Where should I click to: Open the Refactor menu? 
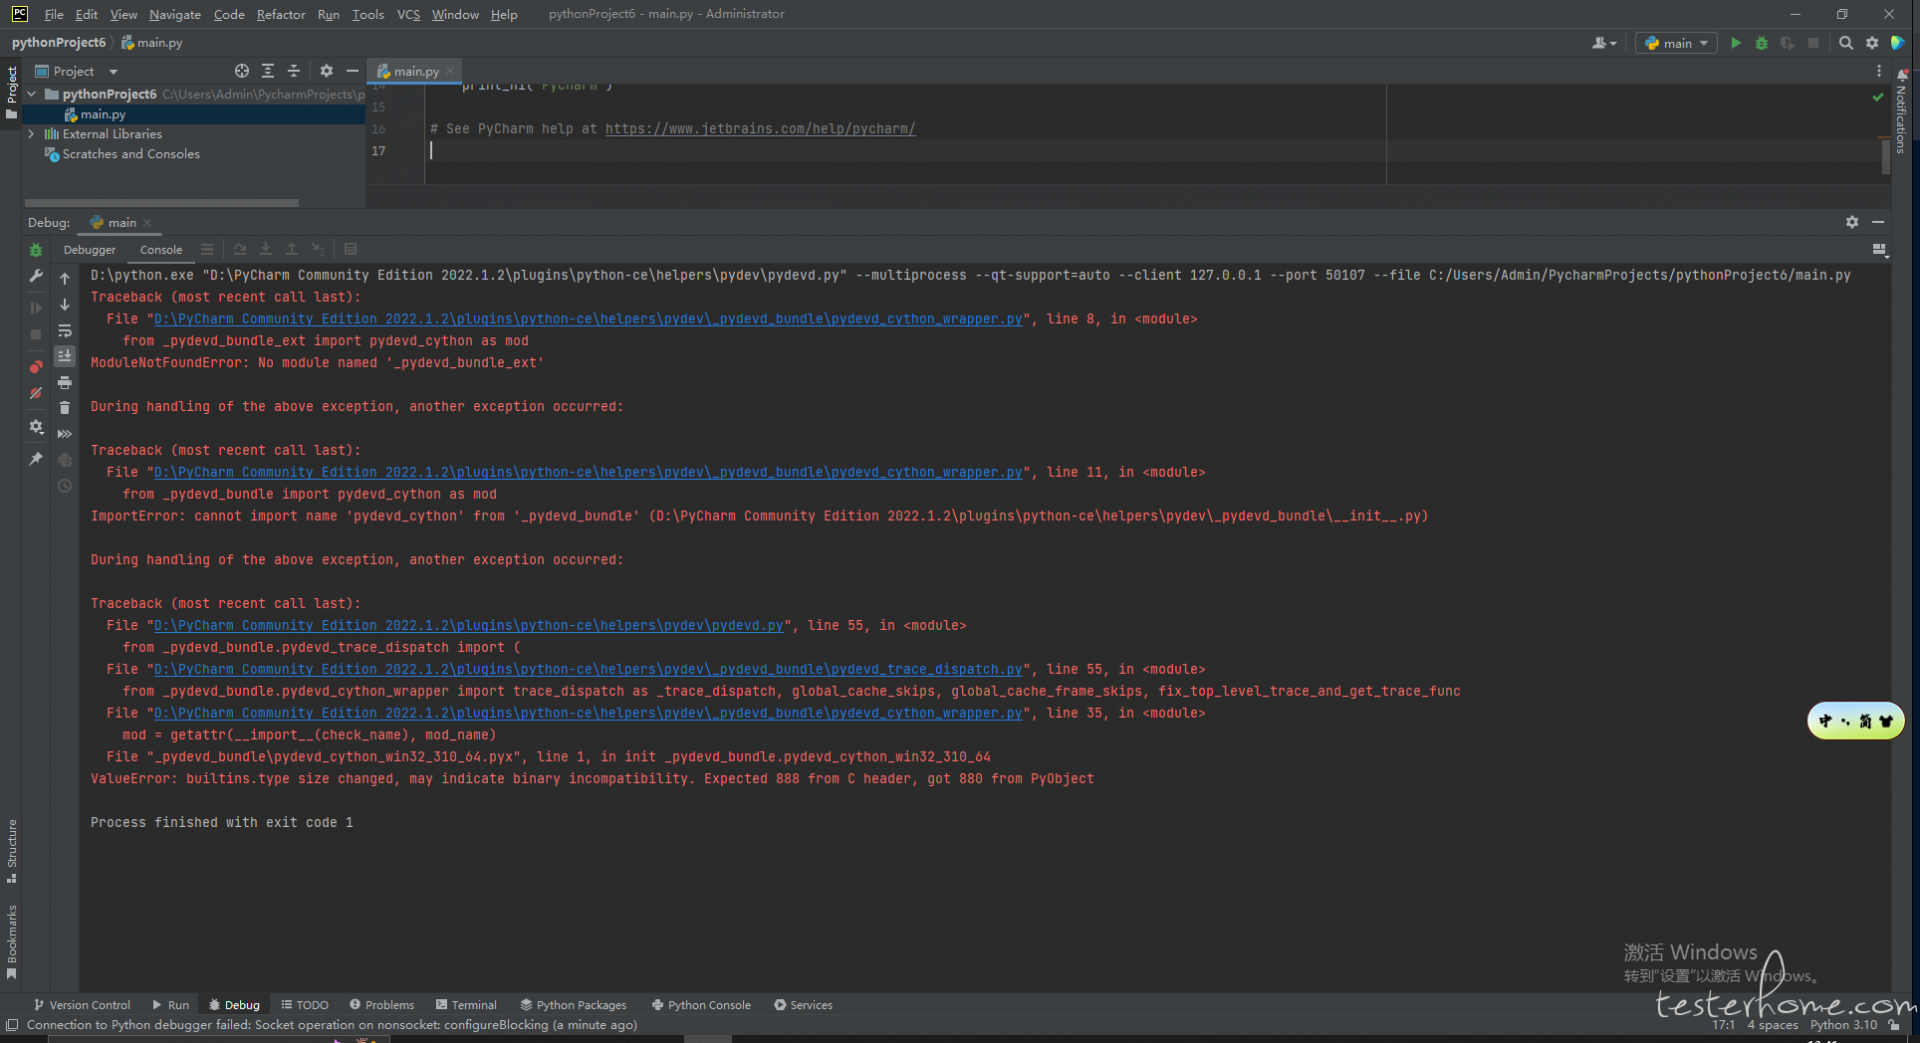coord(281,14)
